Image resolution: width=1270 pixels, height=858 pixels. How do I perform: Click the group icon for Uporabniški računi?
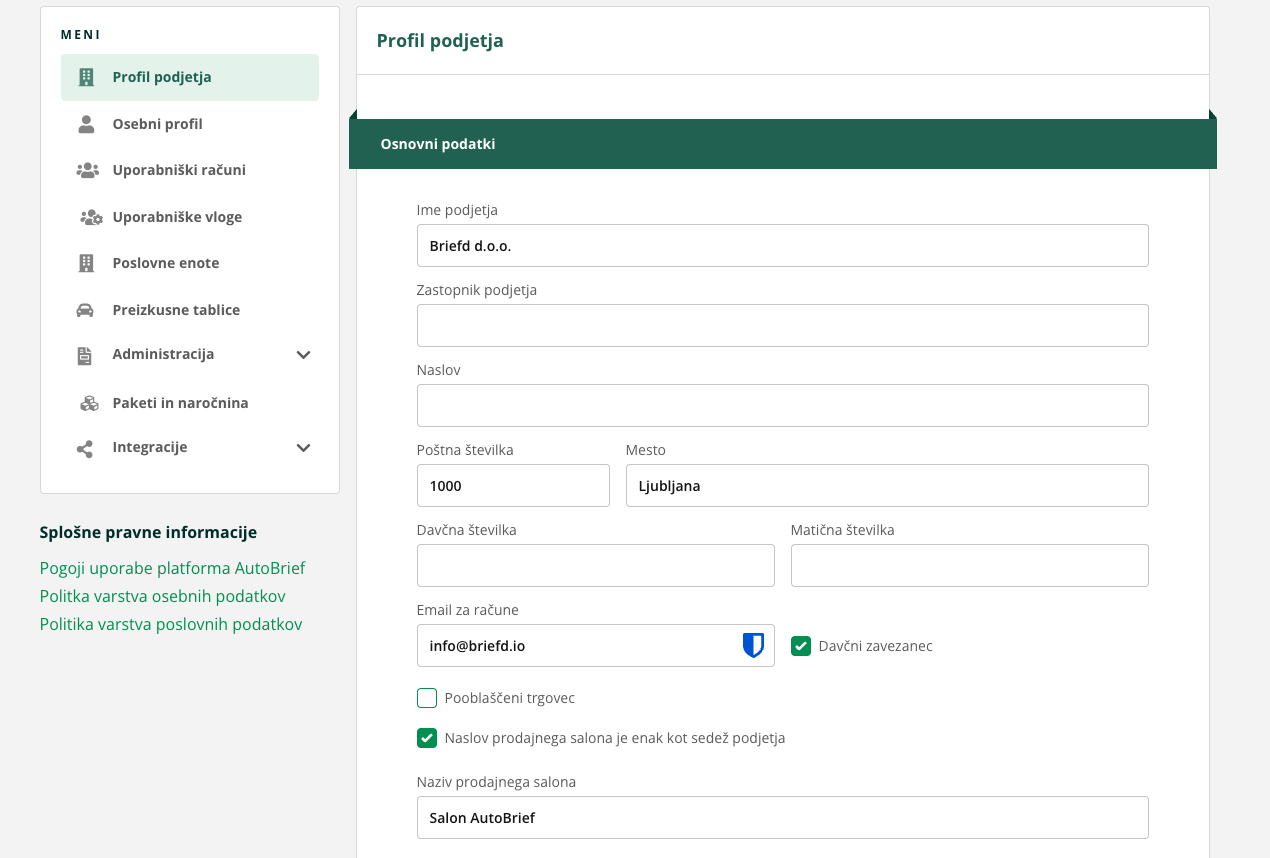point(87,170)
